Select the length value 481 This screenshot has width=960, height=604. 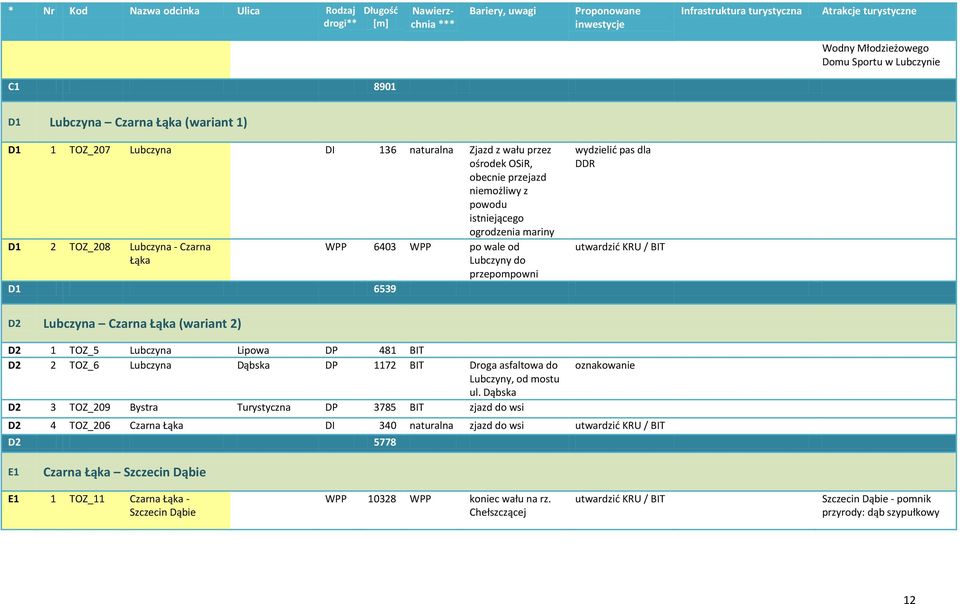pos(388,351)
